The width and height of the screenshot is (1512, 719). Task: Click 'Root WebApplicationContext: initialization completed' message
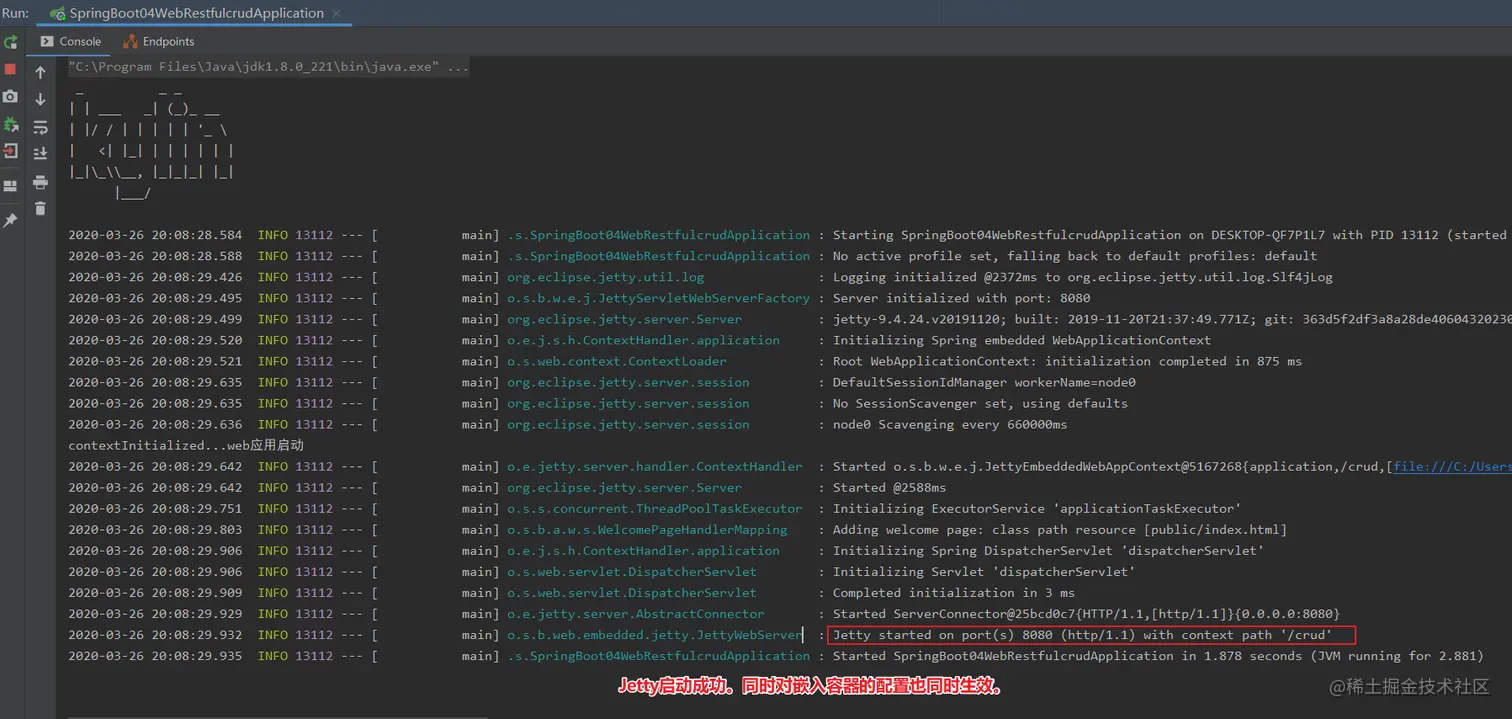pos(1067,361)
